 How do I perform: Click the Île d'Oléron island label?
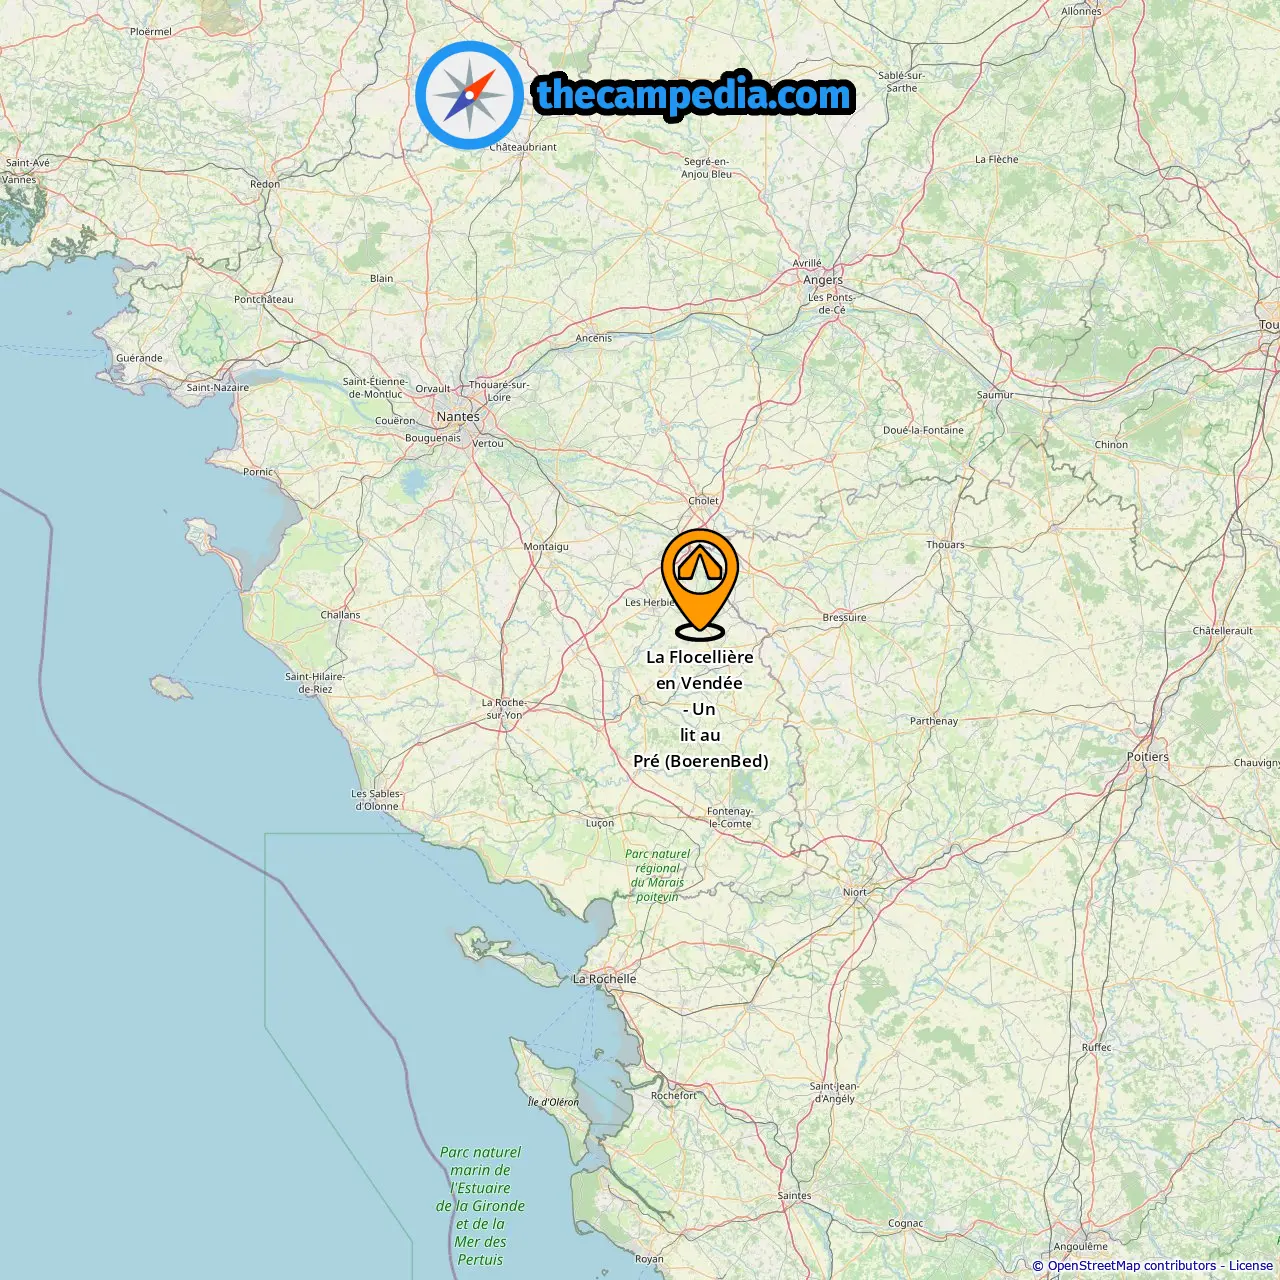tap(553, 1102)
